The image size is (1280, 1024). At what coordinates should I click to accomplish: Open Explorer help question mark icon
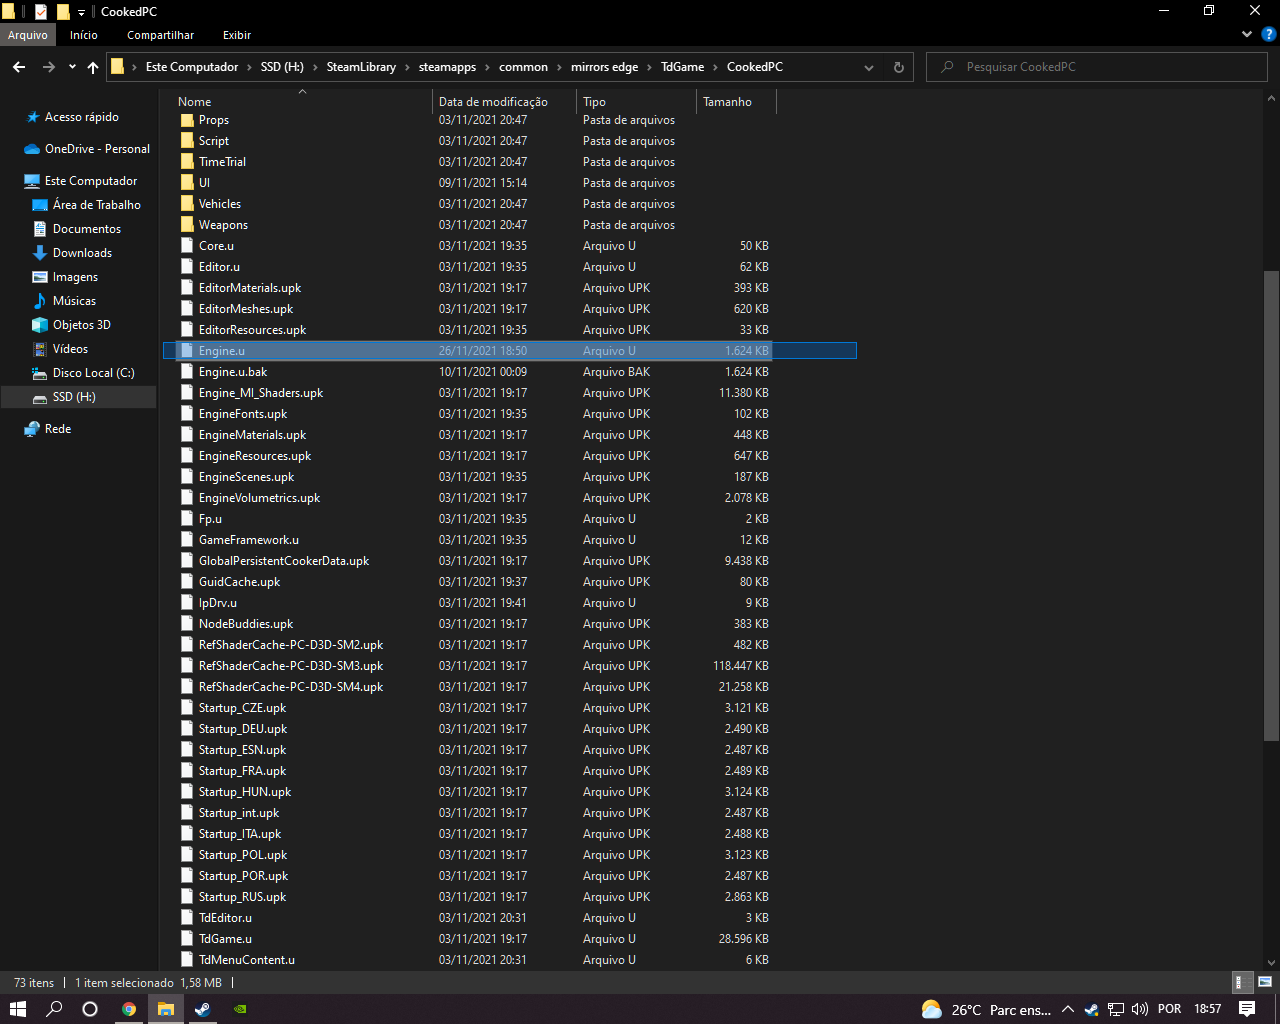(1269, 34)
